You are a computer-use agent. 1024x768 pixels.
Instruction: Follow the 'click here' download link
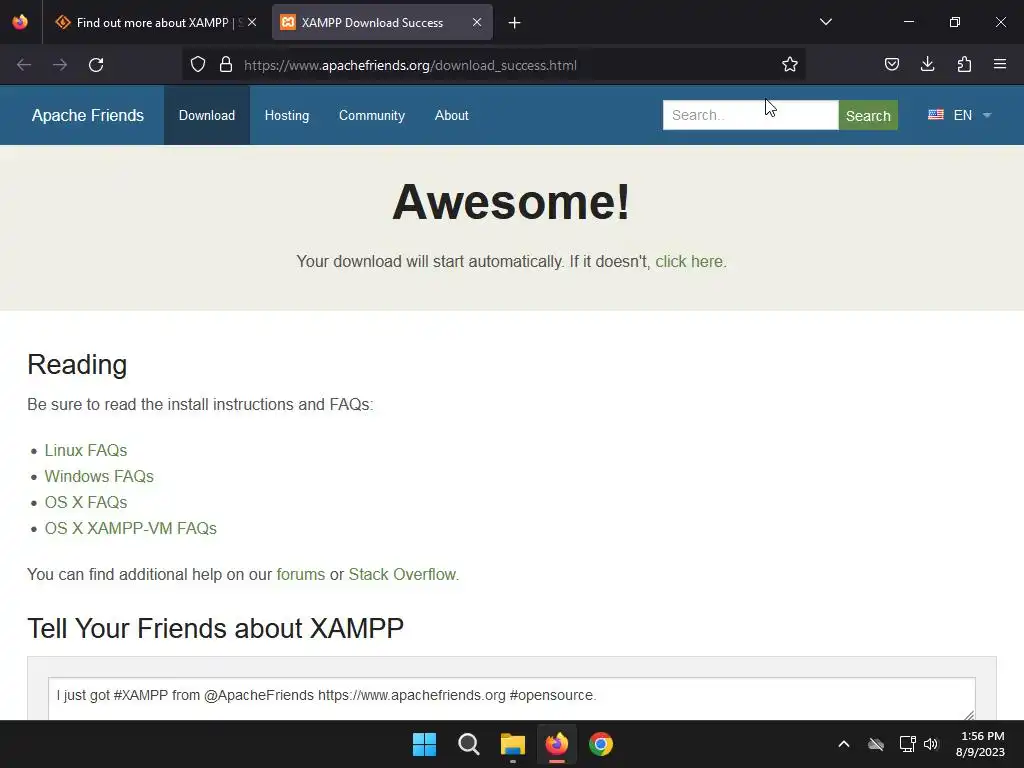point(689,261)
